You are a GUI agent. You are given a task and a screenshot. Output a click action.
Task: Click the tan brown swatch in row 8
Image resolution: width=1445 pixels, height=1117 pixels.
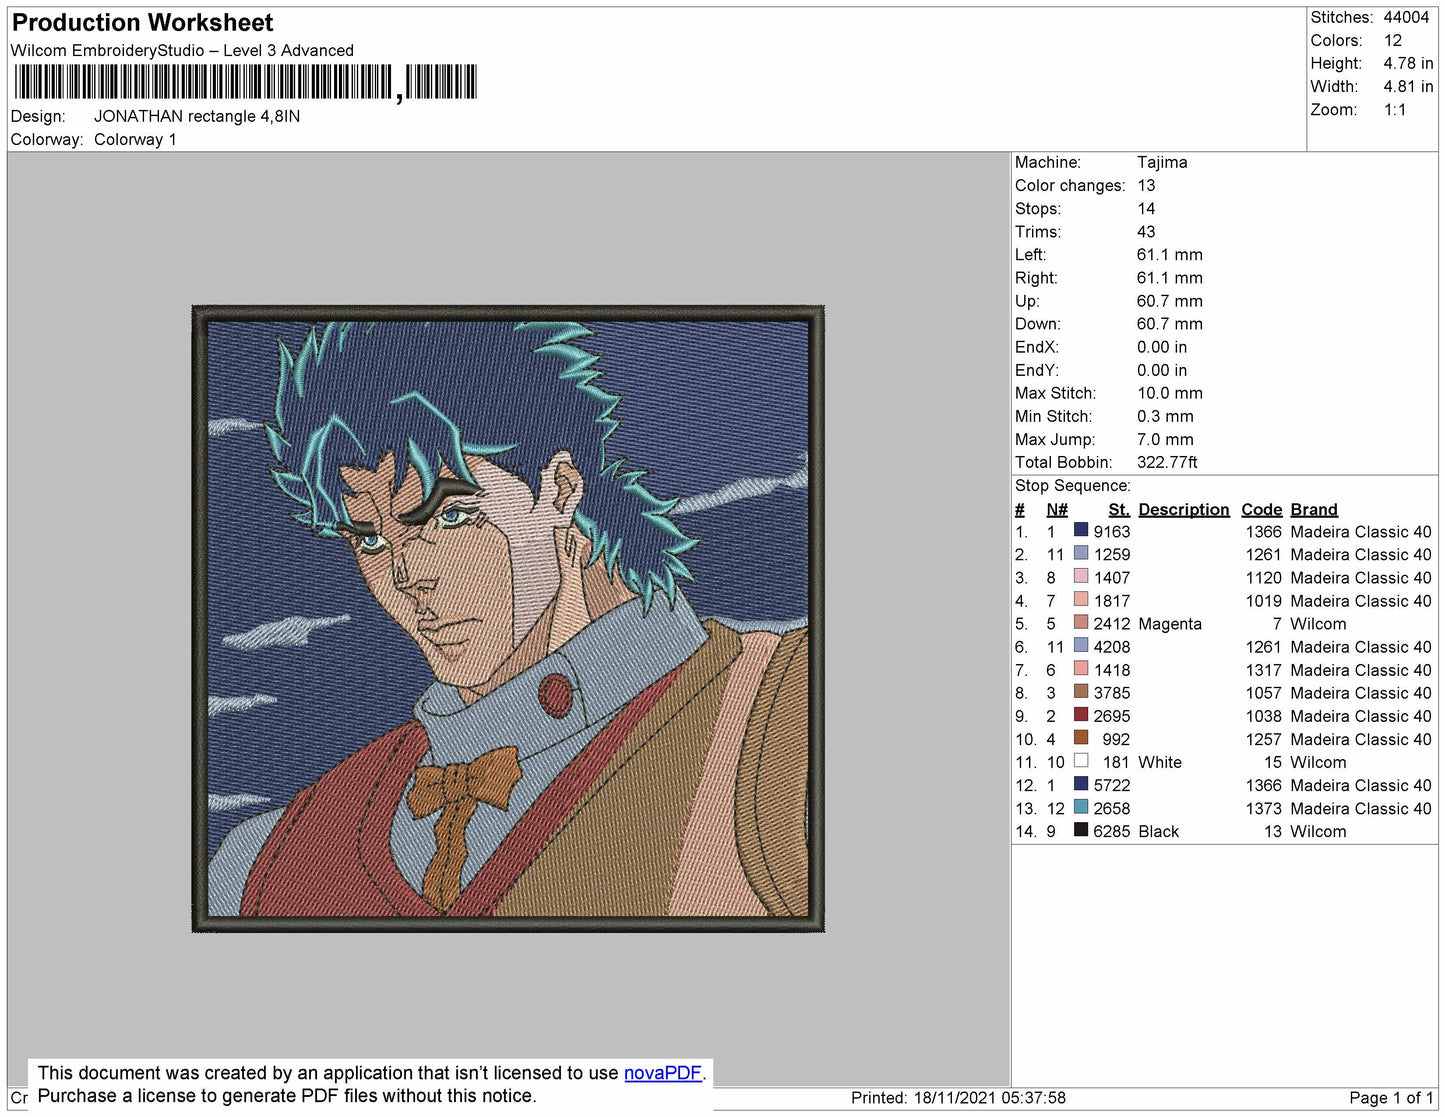pyautogui.click(x=1081, y=692)
